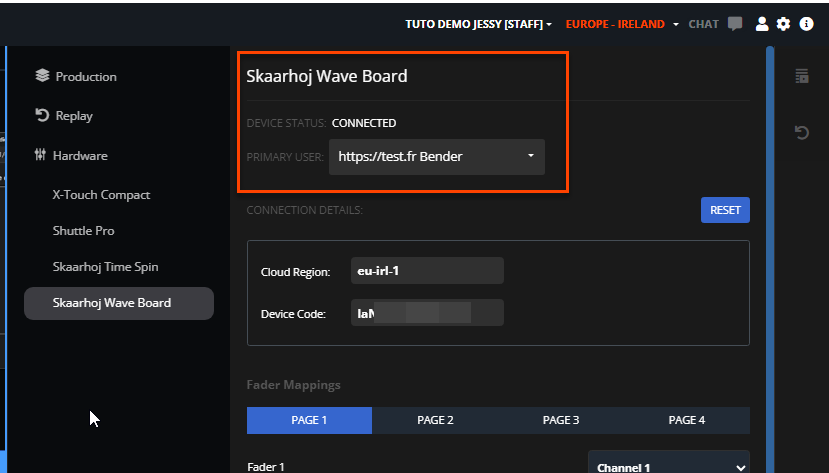Click the blue vertical scrollbar
The image size is (829, 473).
coord(769,250)
